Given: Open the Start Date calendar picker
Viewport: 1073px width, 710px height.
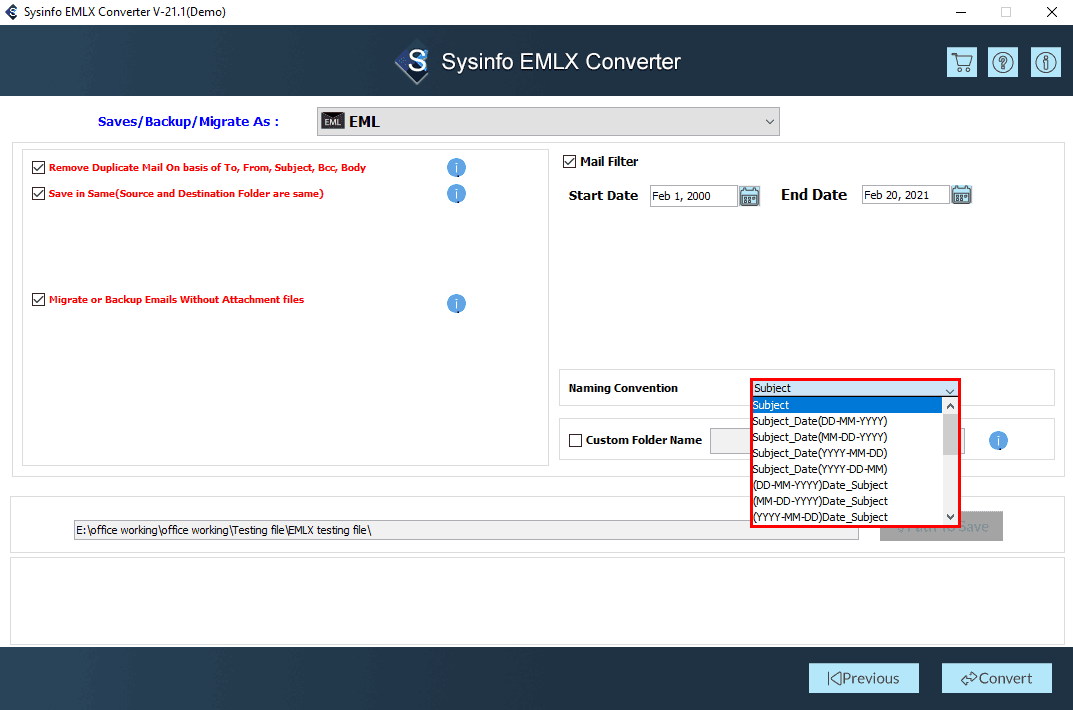Looking at the screenshot, I should coord(749,196).
